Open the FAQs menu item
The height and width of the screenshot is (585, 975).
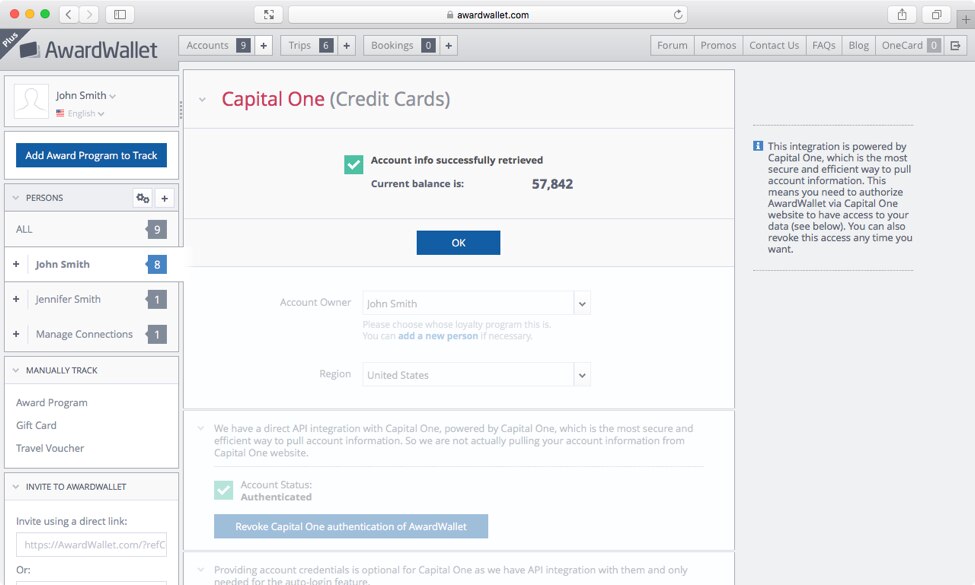(824, 45)
